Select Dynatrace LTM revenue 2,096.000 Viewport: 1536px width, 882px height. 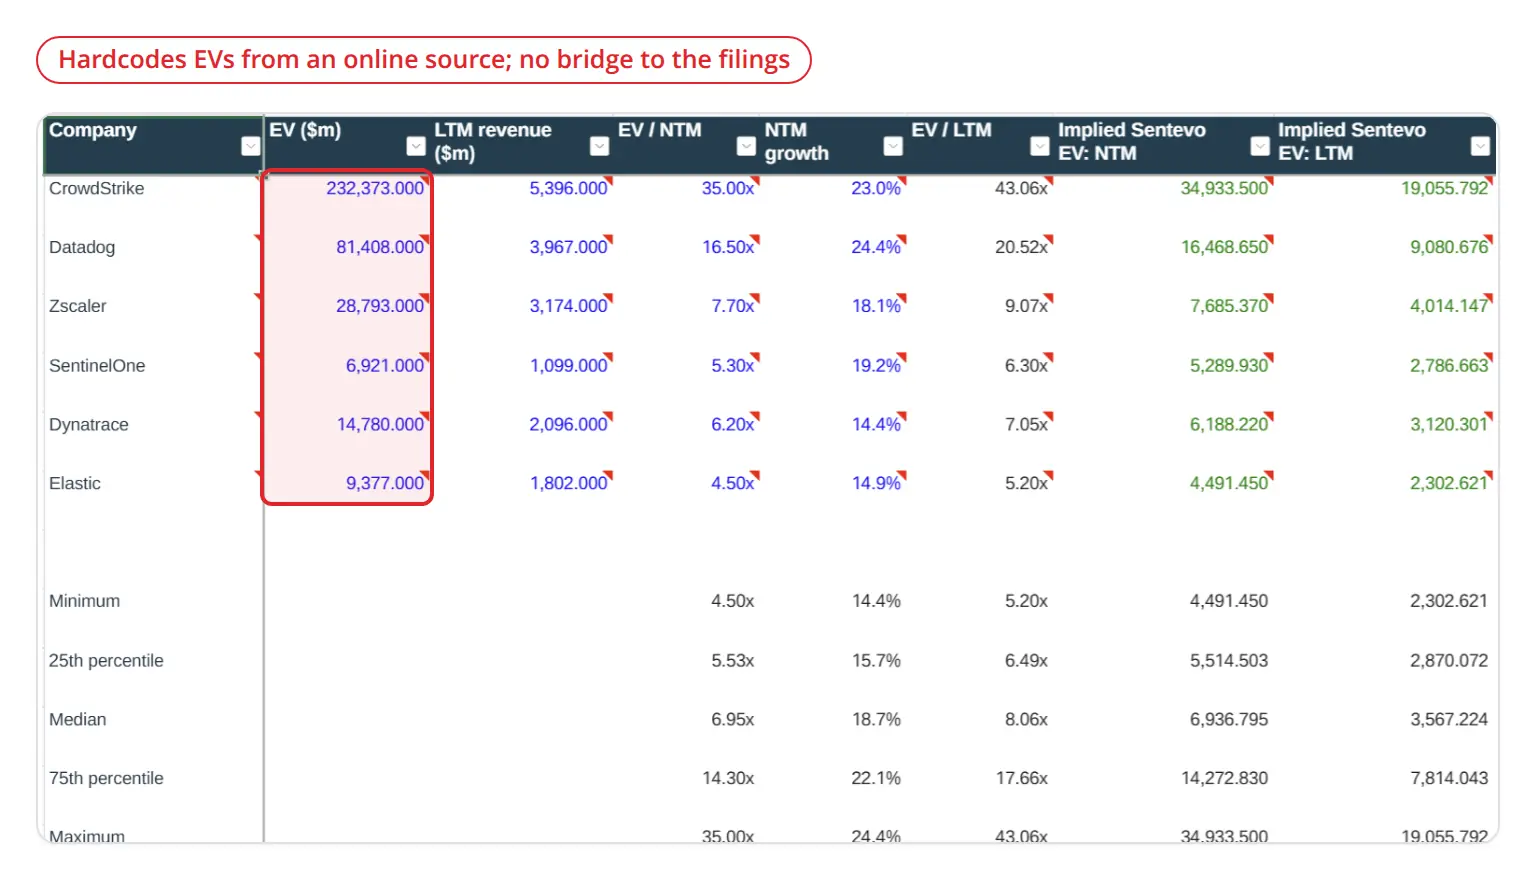[569, 425]
